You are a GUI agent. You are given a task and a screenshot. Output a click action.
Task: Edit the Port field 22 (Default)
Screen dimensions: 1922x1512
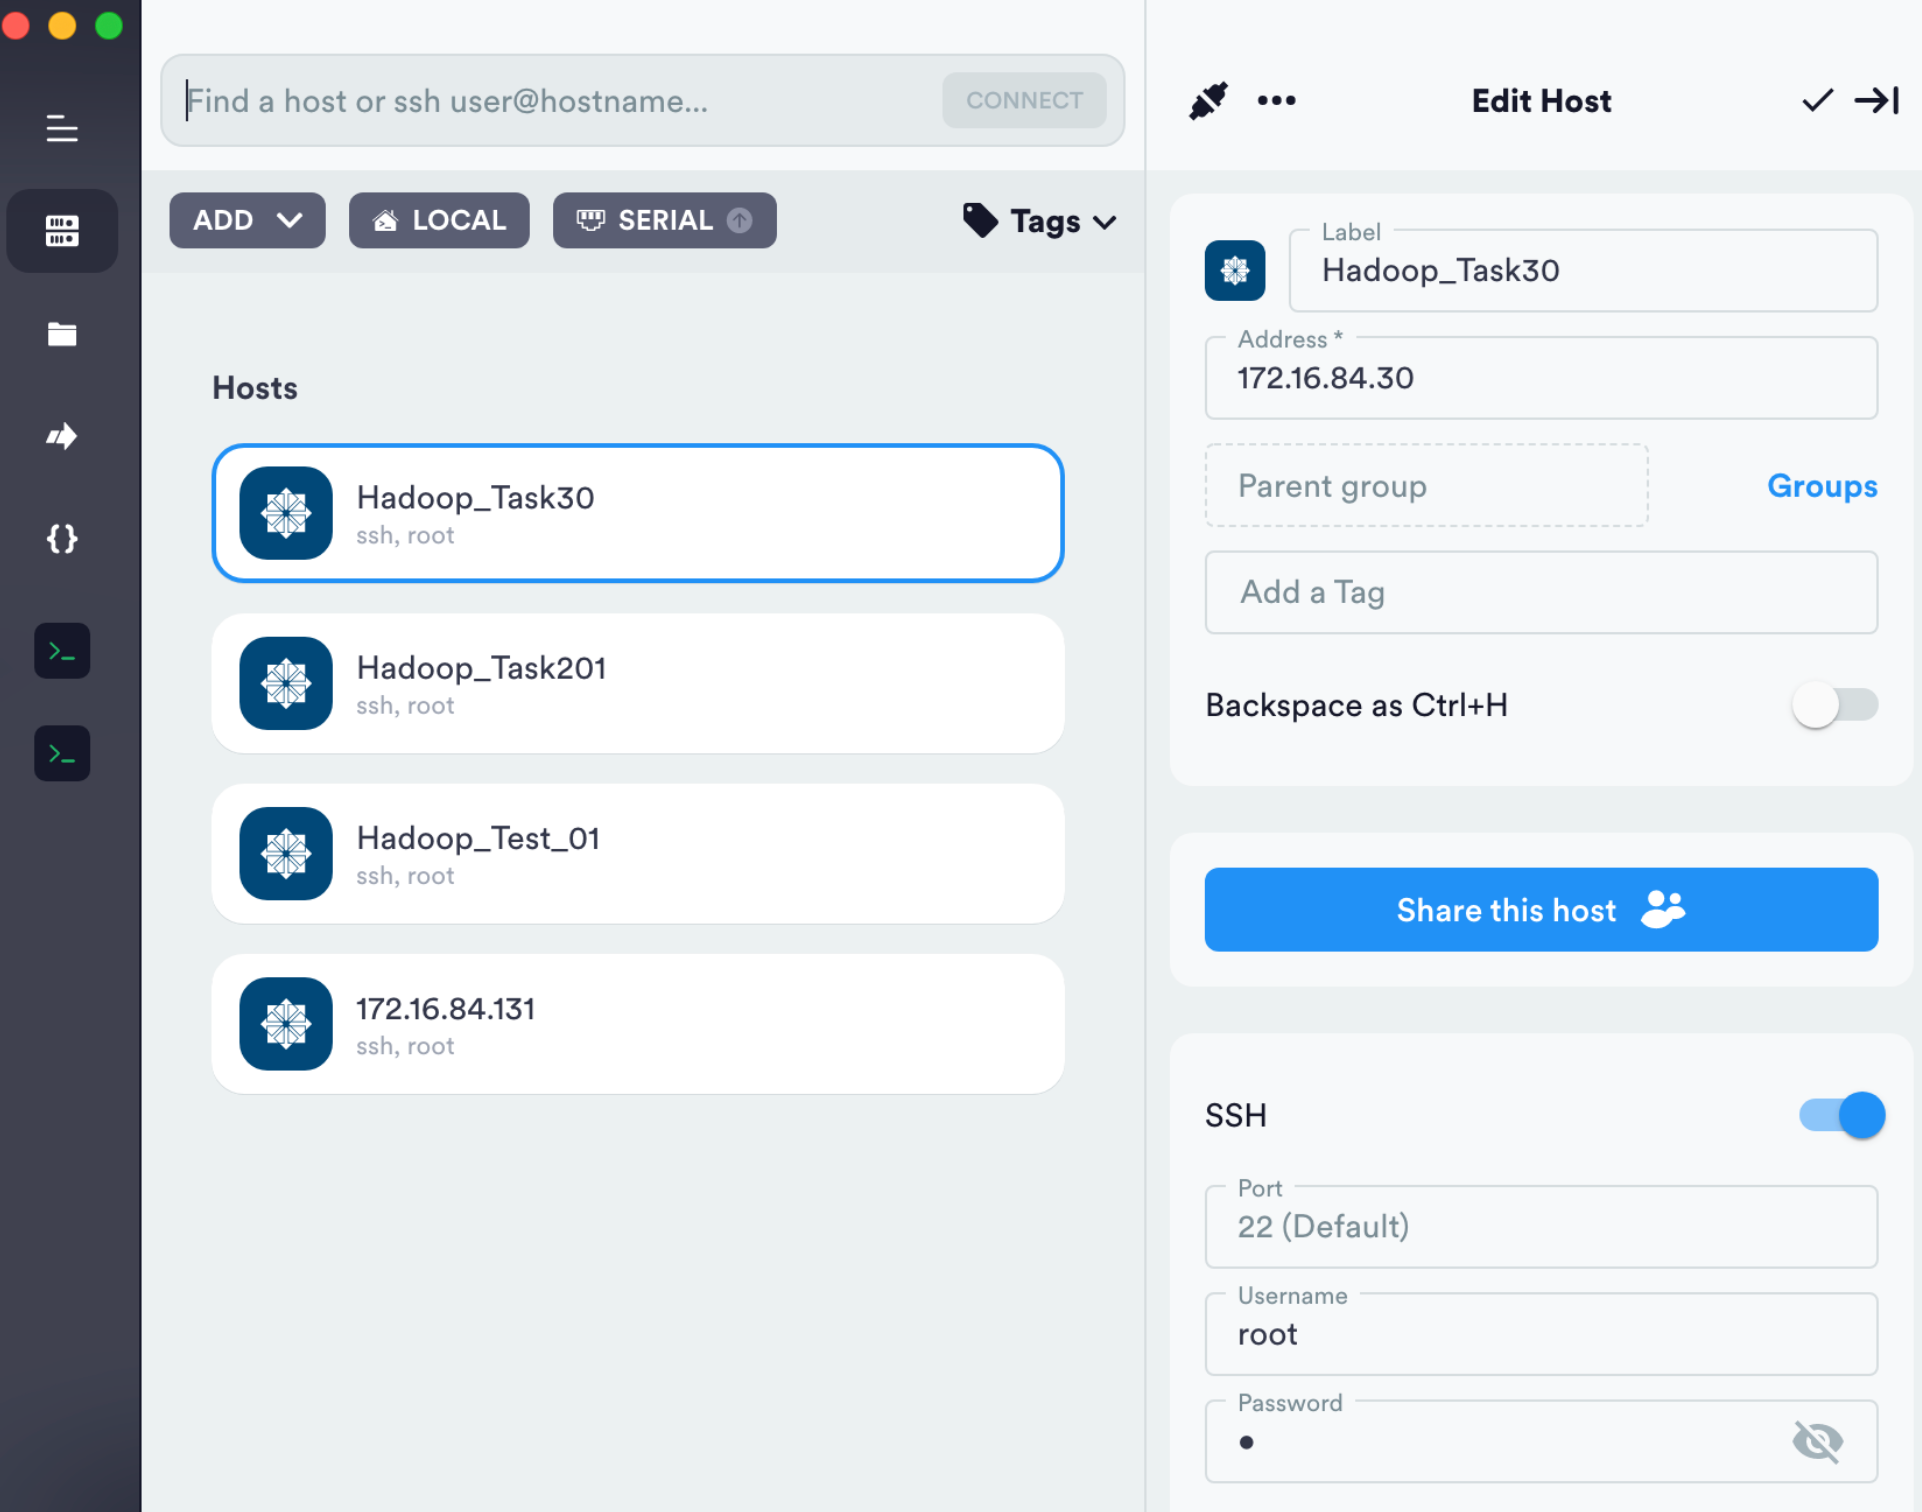click(x=1541, y=1226)
